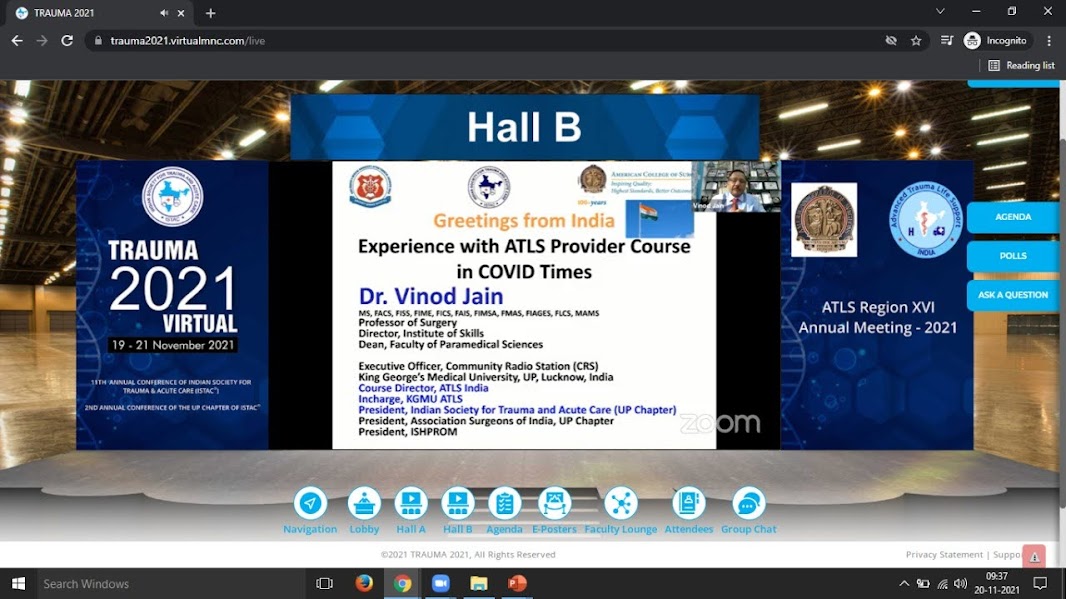Open a new browser tab
This screenshot has width=1066, height=599.
point(210,13)
